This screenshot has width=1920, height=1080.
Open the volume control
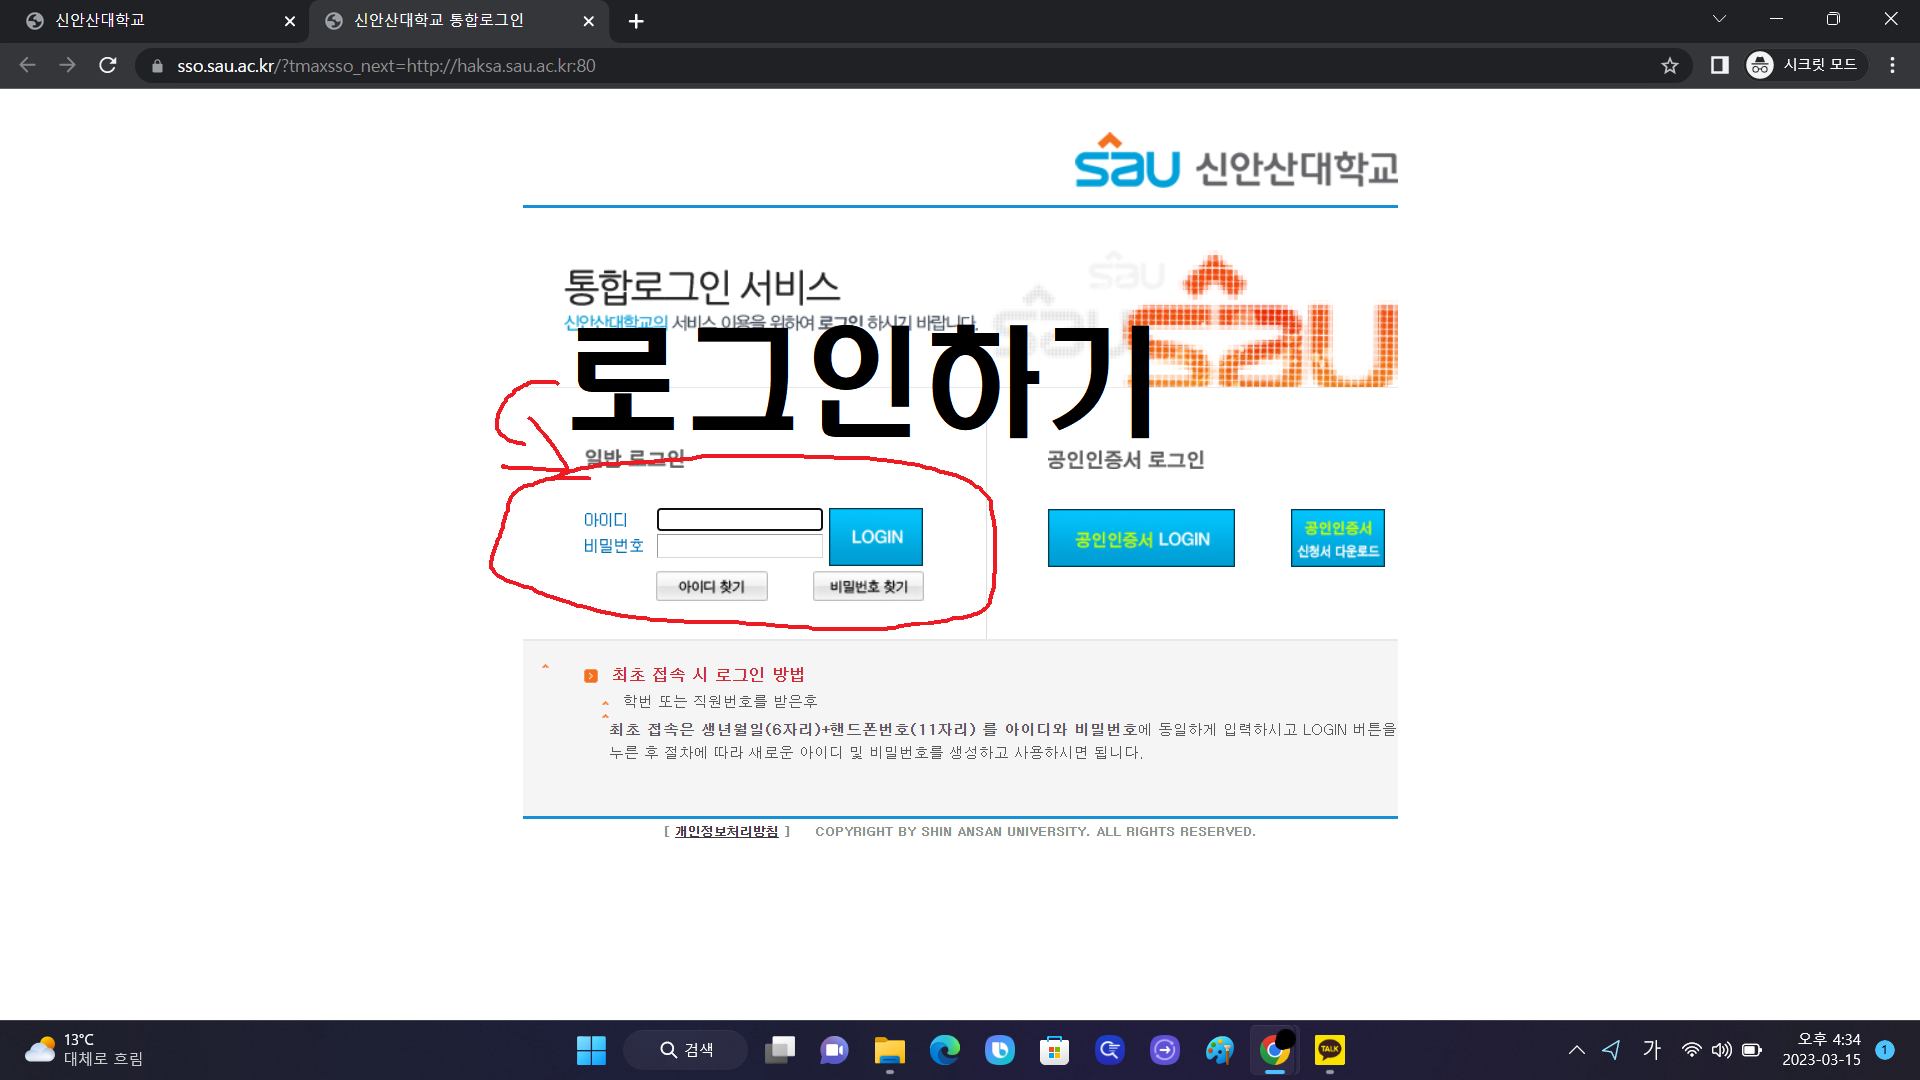(1721, 1050)
